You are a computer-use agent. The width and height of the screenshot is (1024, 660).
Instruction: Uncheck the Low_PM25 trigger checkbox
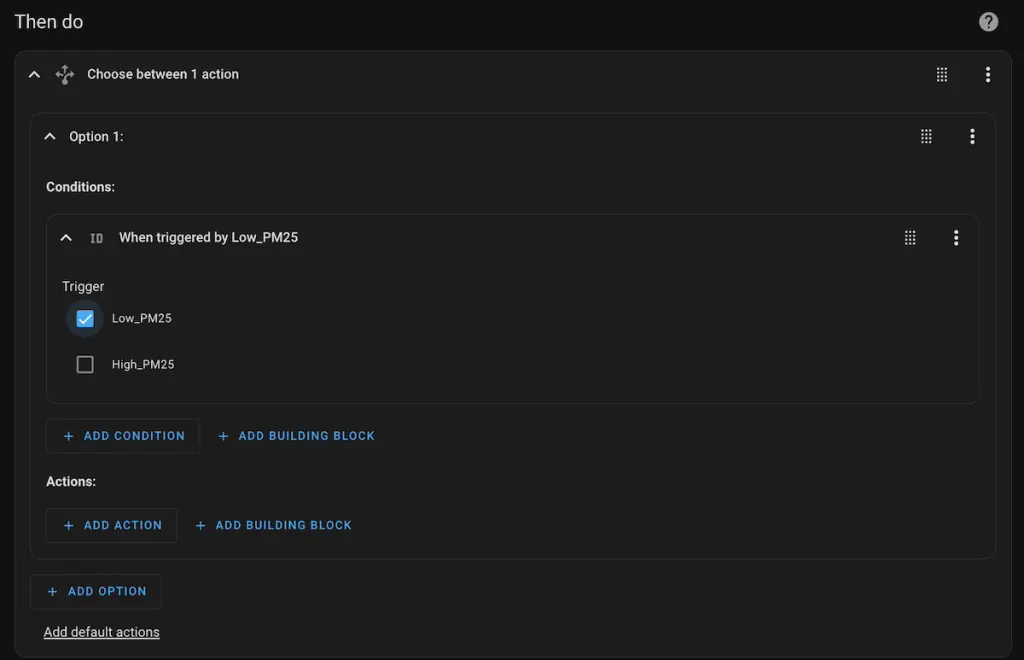[85, 319]
